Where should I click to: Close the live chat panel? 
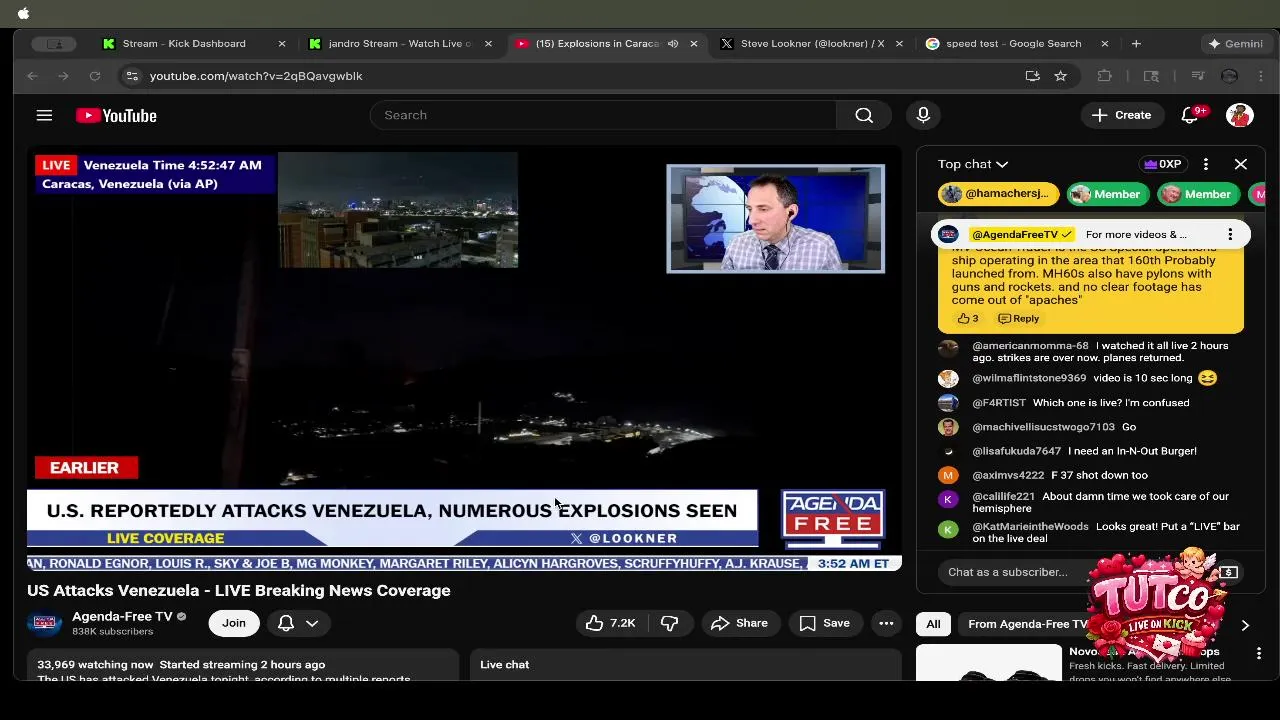tap(1241, 164)
